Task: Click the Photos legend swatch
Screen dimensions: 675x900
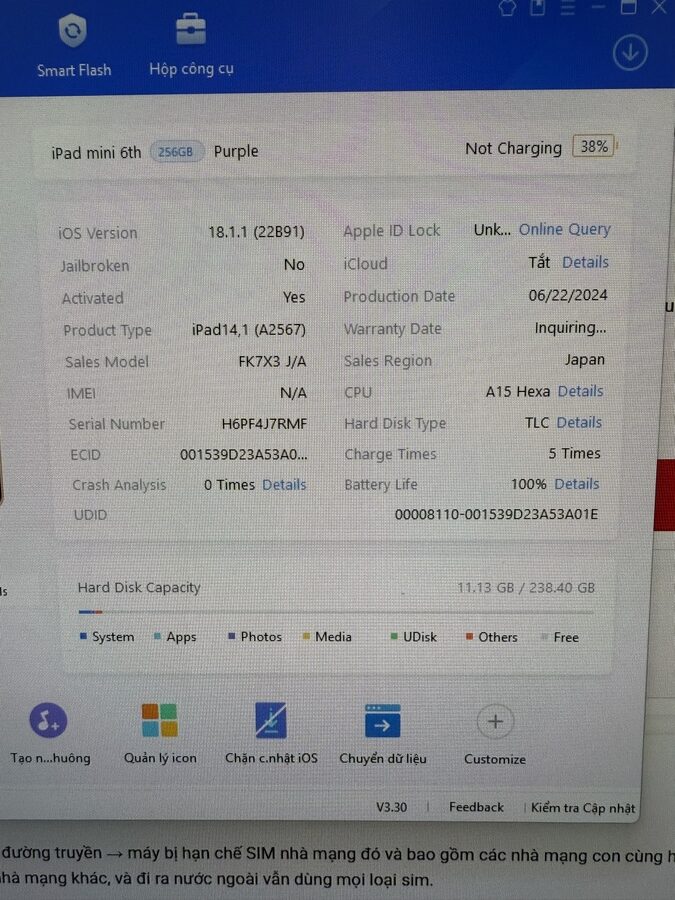Action: coord(232,636)
